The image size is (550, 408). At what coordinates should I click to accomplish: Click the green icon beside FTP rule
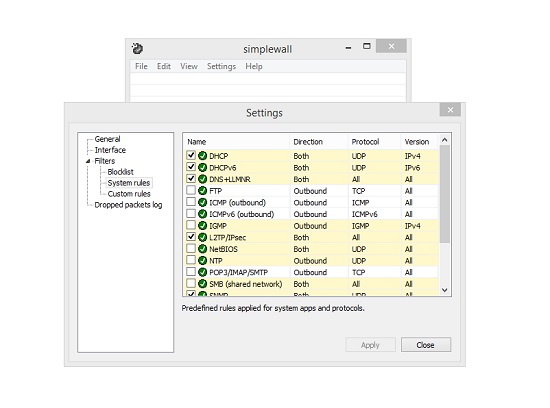(x=202, y=190)
